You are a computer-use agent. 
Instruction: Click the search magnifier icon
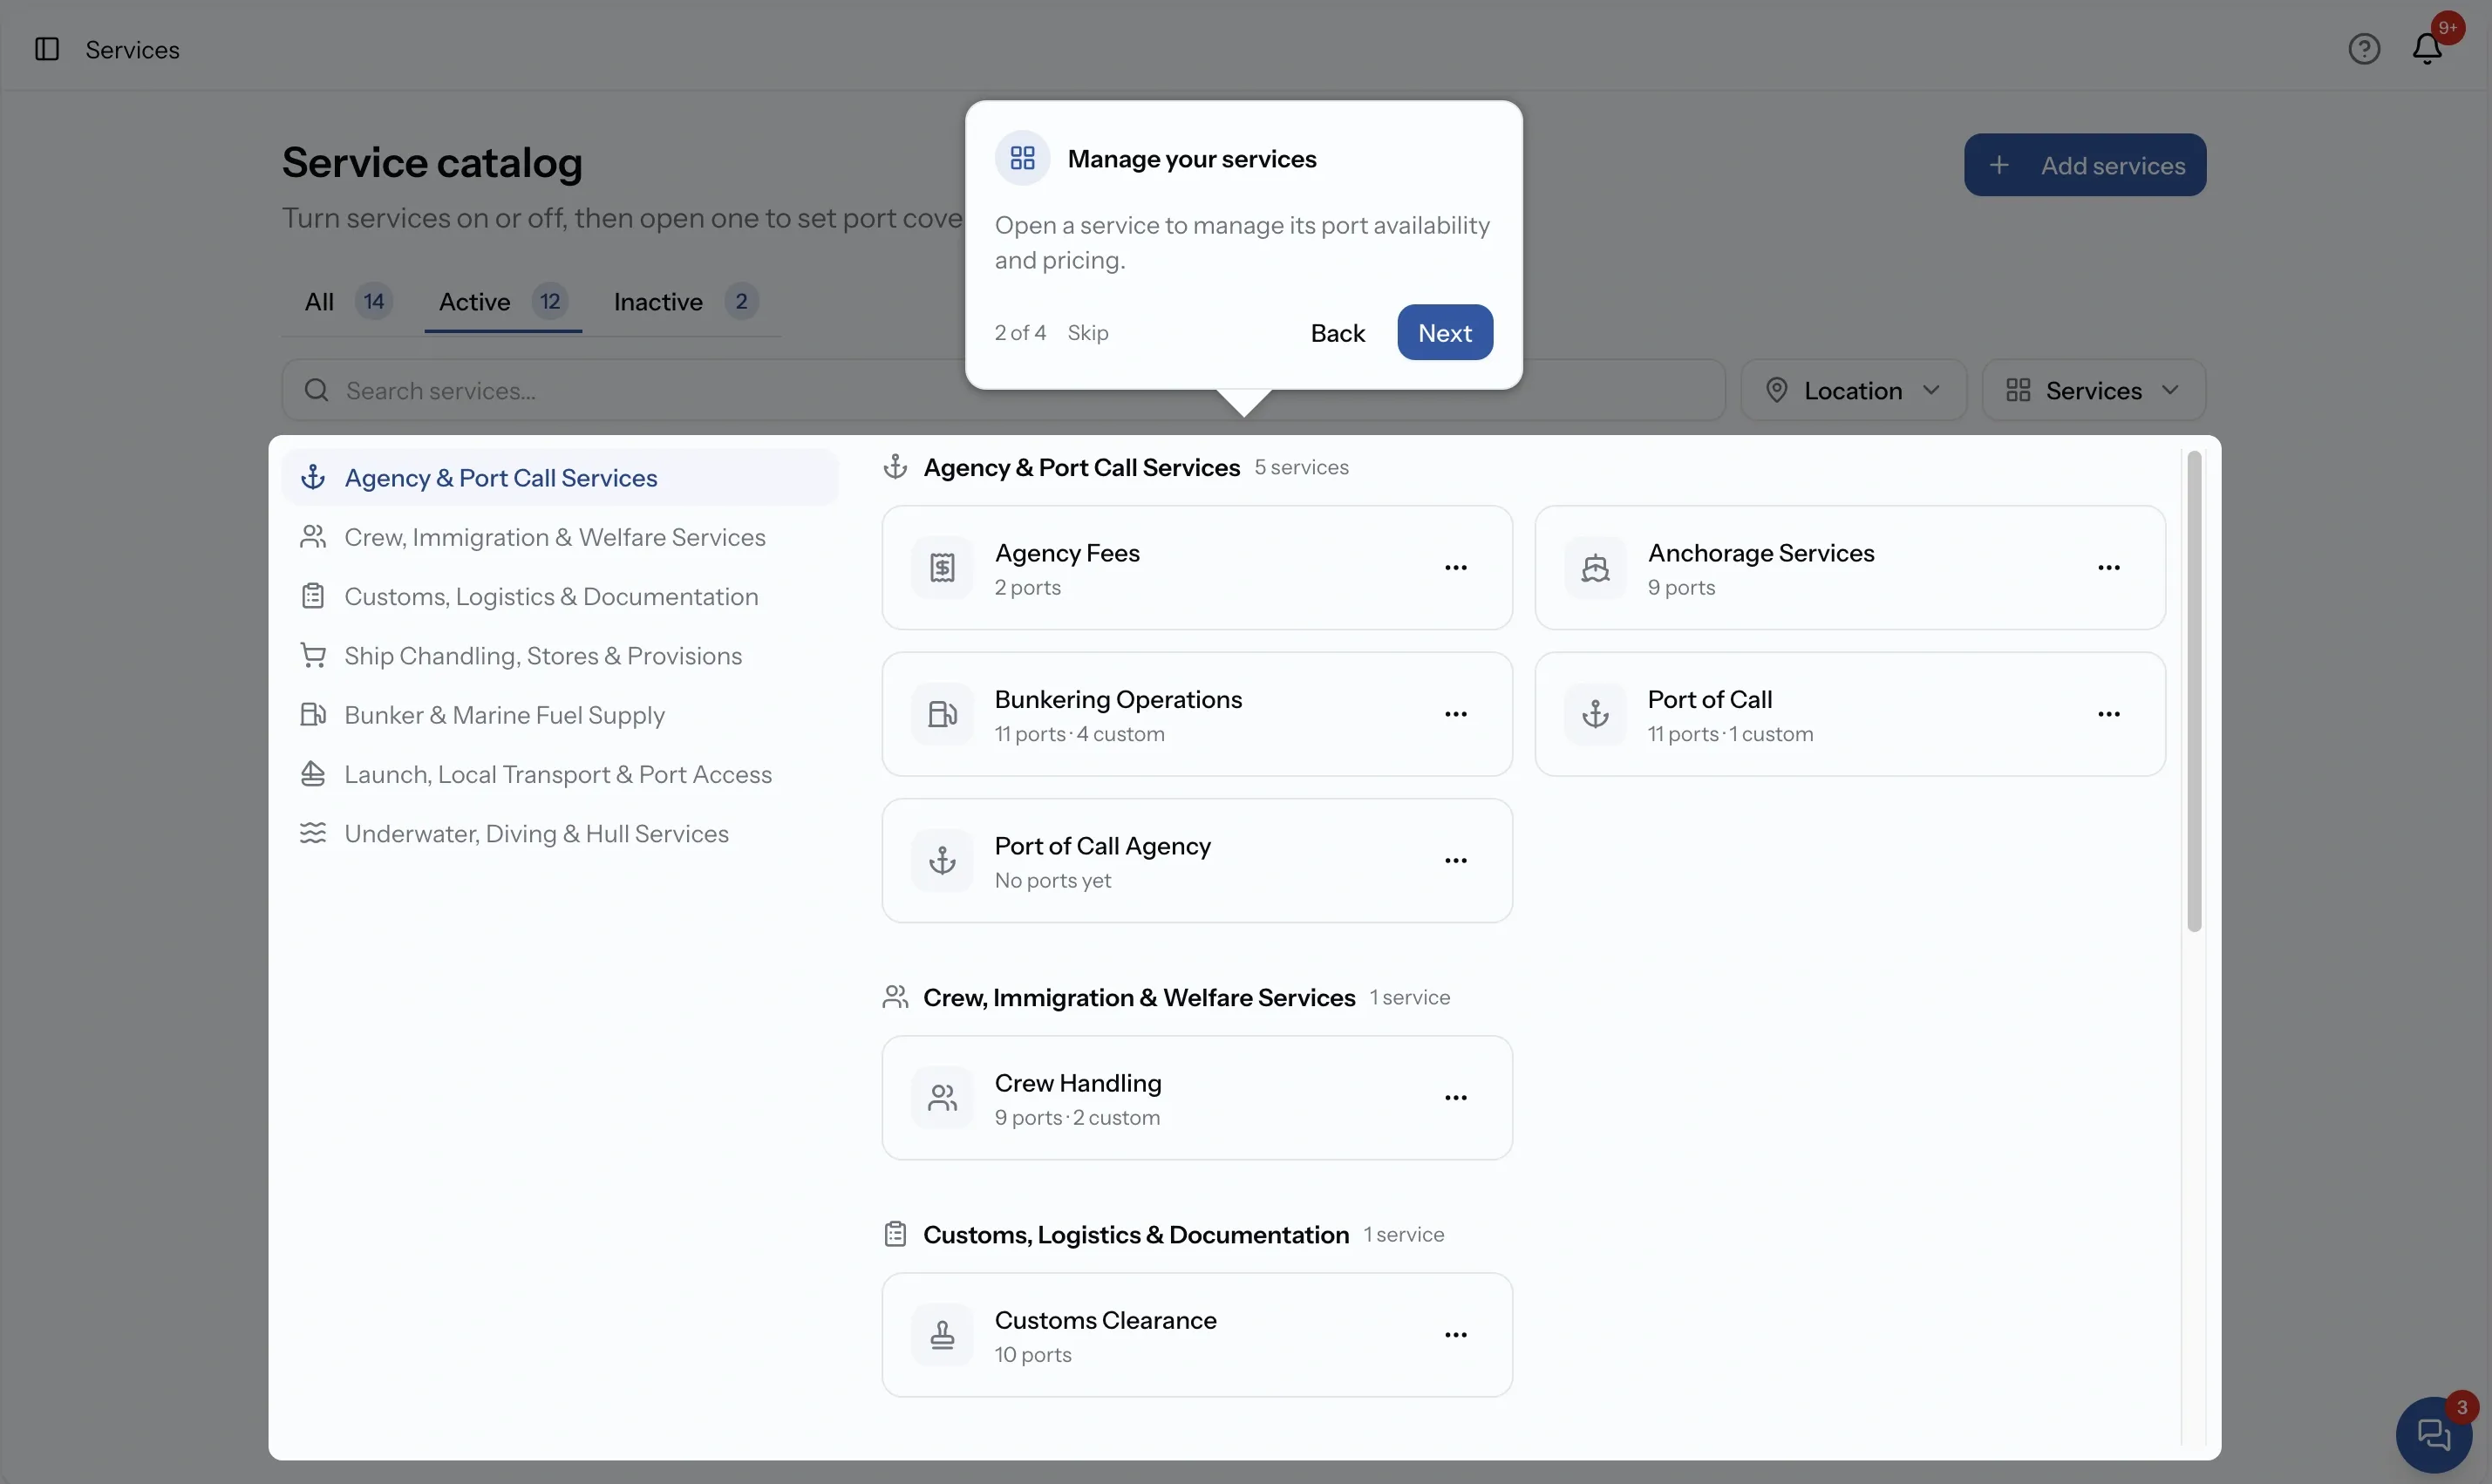pos(316,390)
